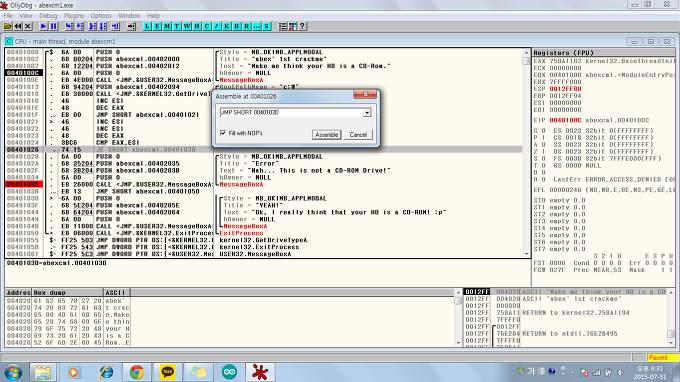
Task: Open Breakpoints window with B button
Action: click(237, 26)
